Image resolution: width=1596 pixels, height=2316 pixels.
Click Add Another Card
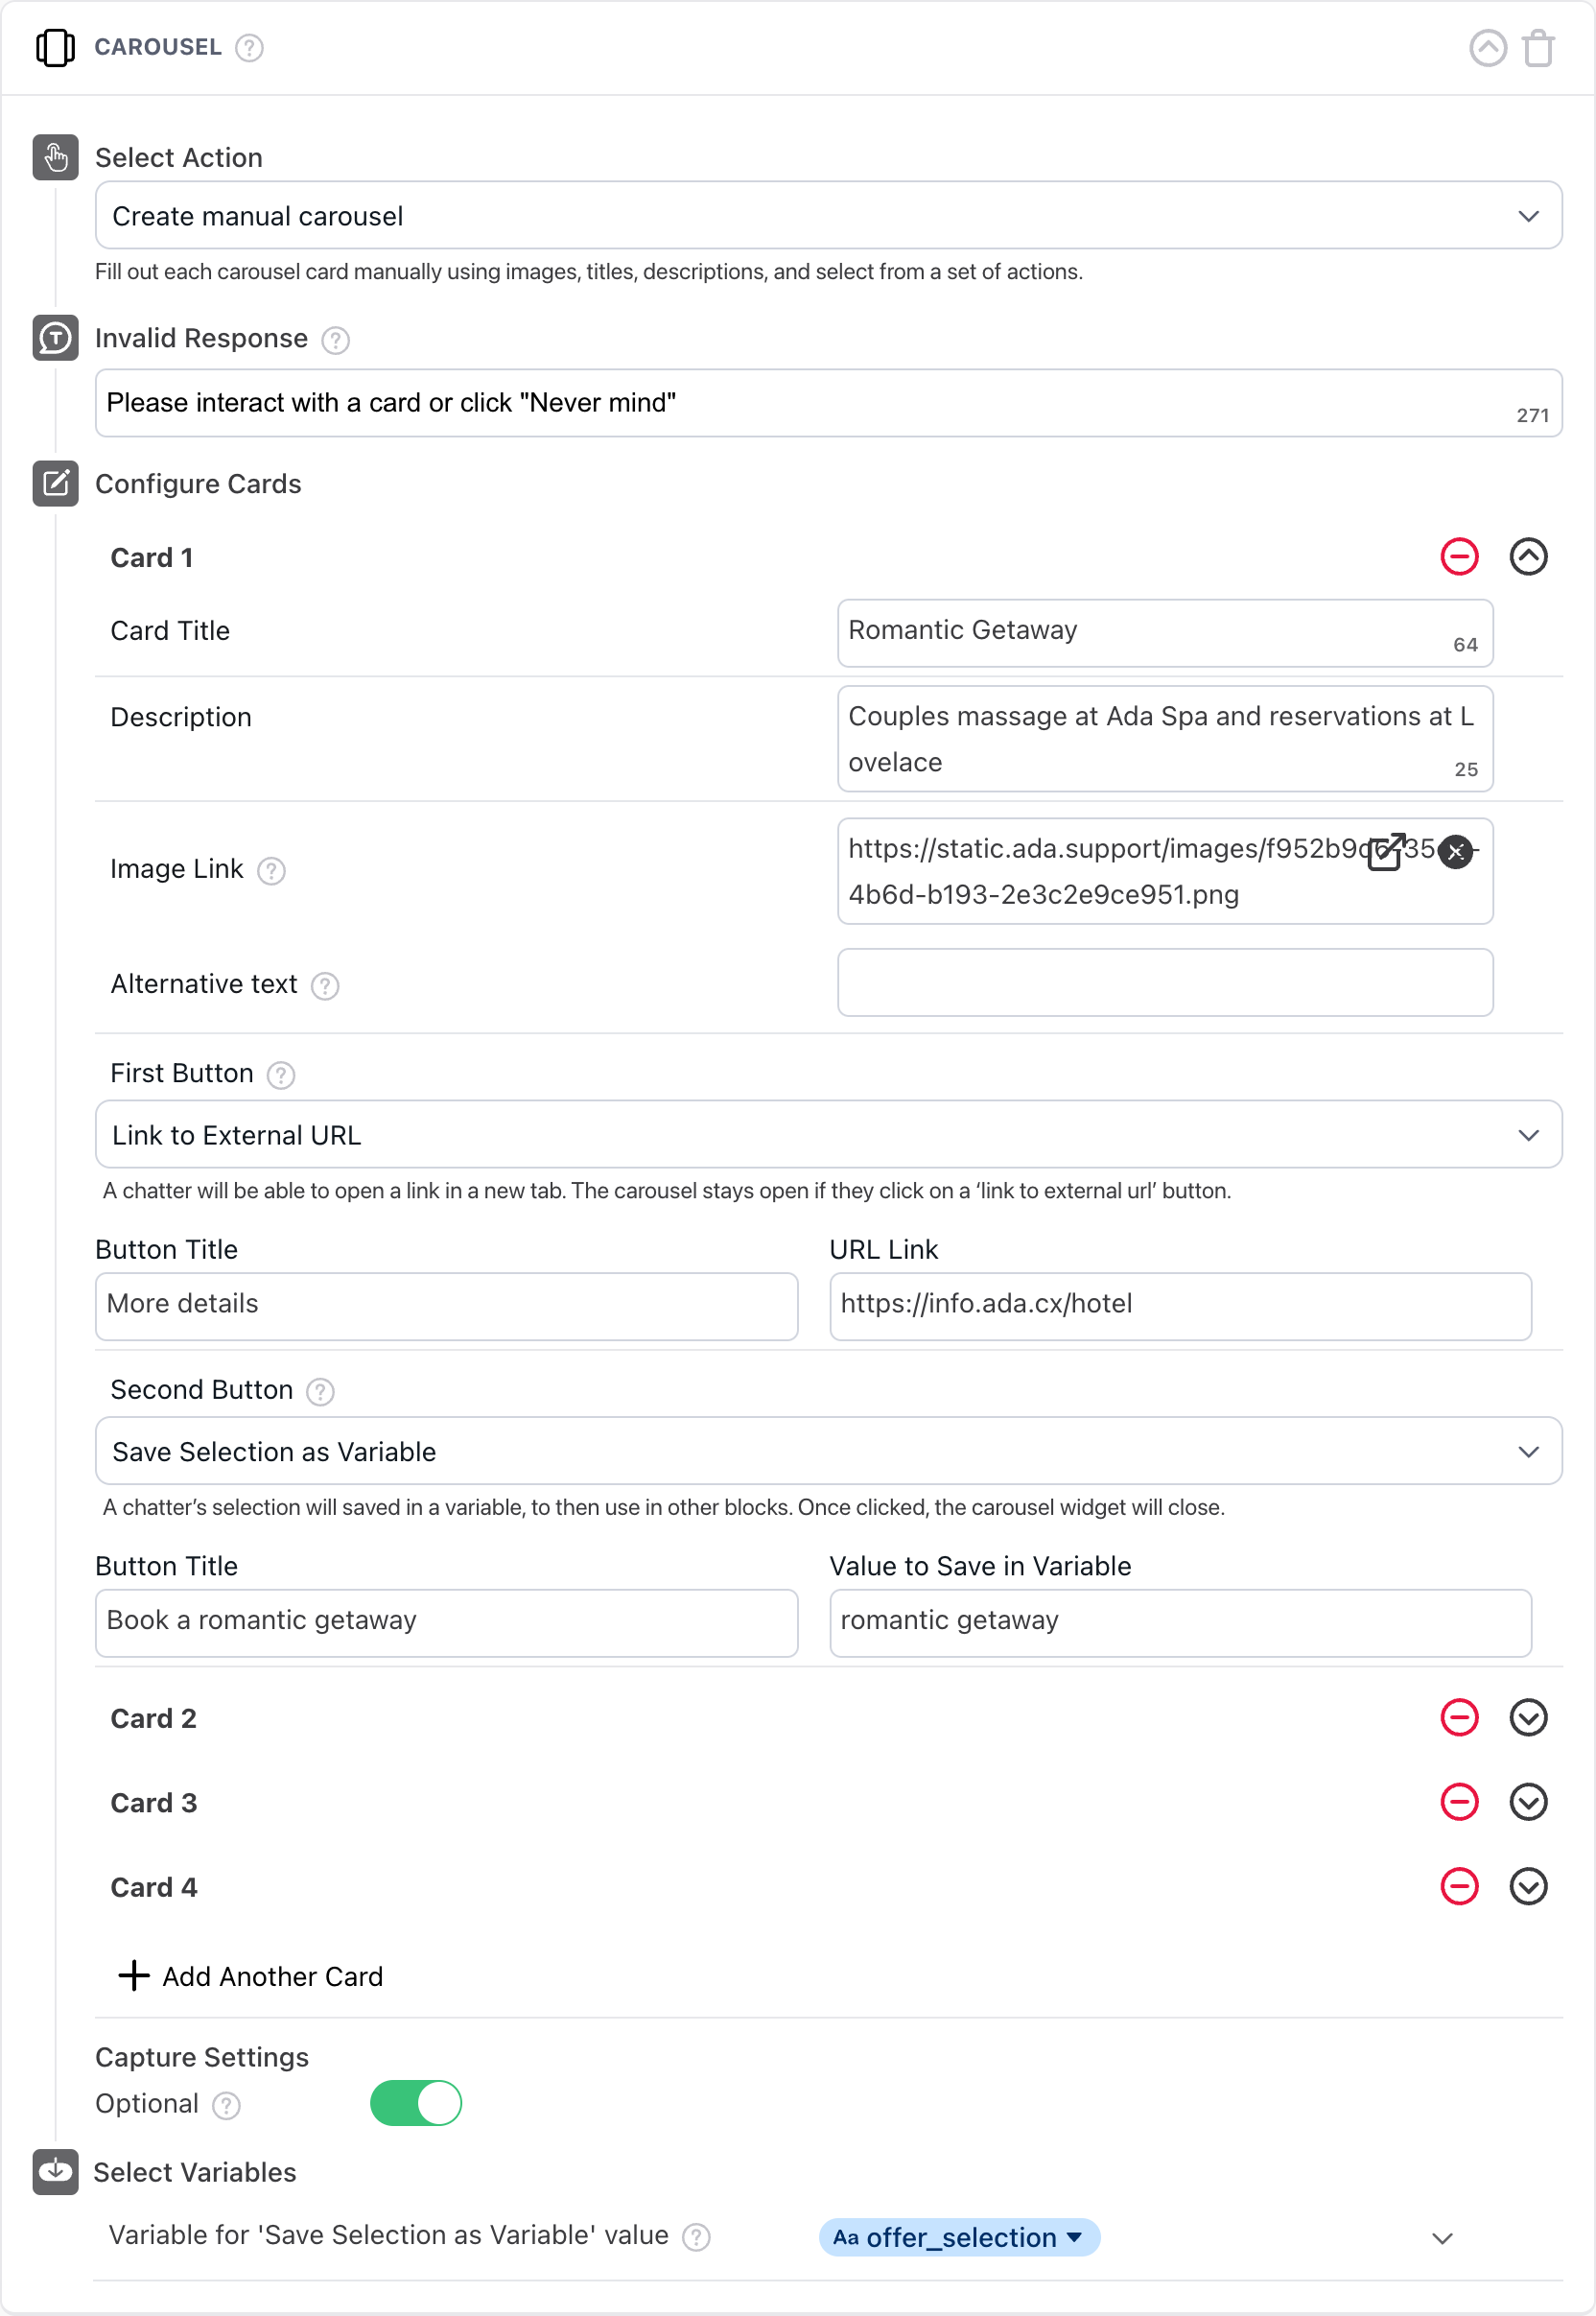point(250,1976)
